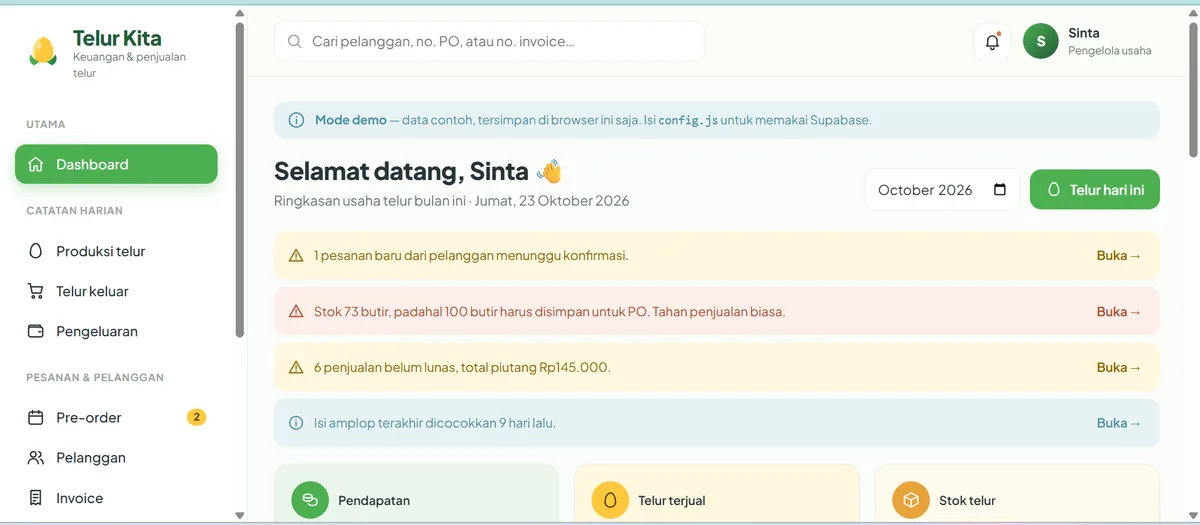Click the Sinta avatar circle
This screenshot has width=1200, height=525.
(1041, 42)
